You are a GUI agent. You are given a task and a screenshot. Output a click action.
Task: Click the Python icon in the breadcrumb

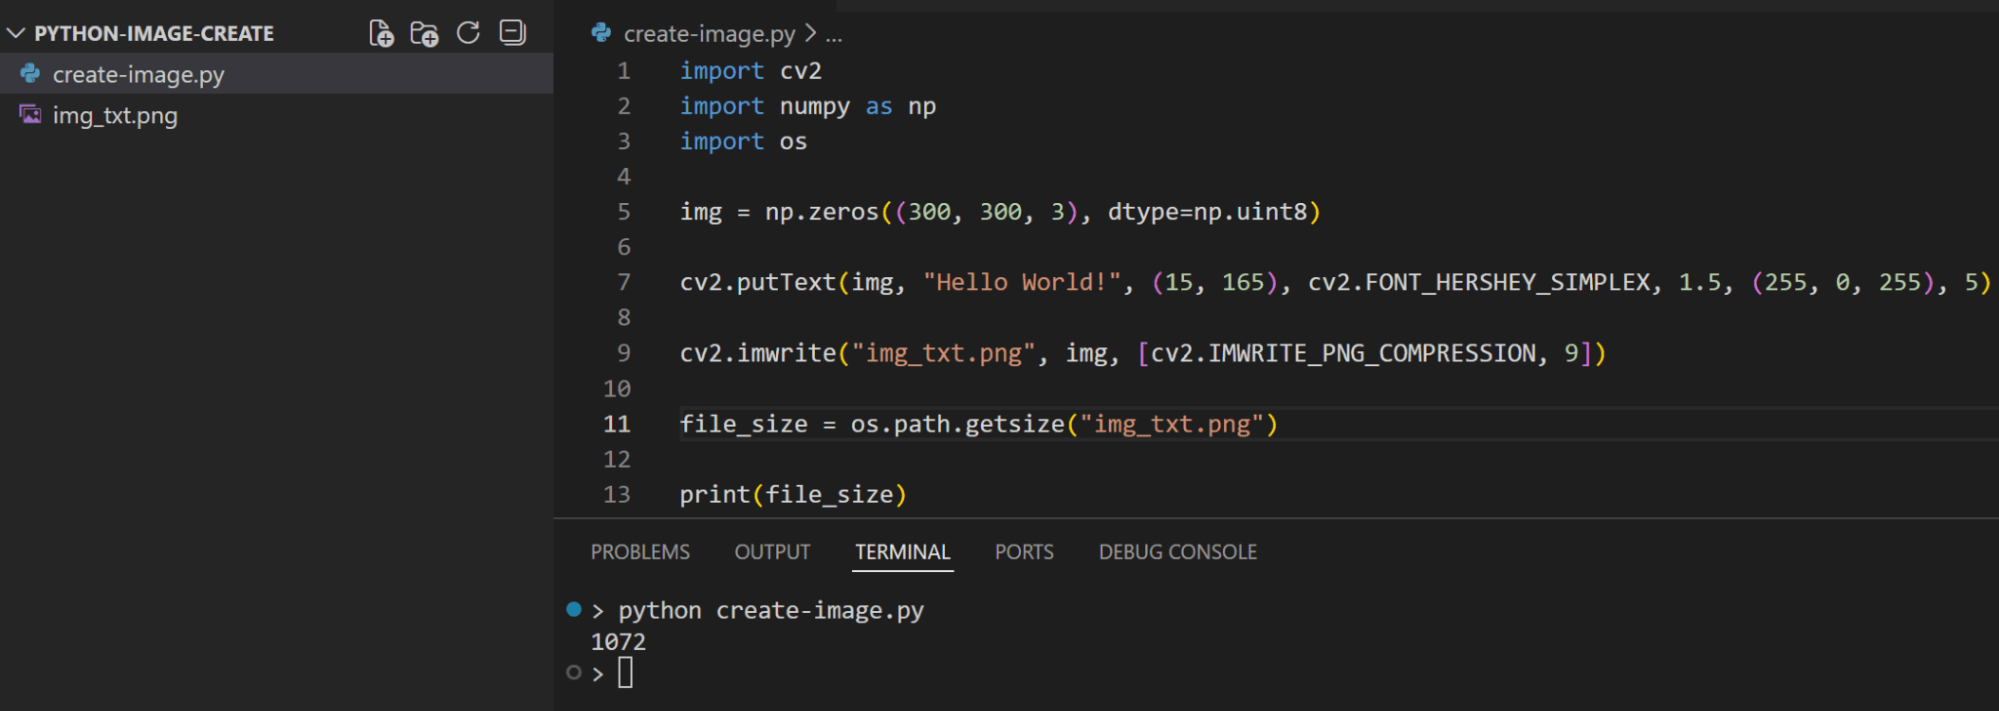coord(601,33)
